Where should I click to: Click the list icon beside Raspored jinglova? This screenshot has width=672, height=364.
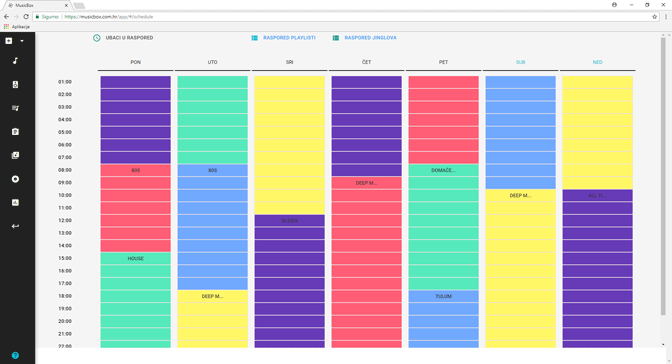336,38
